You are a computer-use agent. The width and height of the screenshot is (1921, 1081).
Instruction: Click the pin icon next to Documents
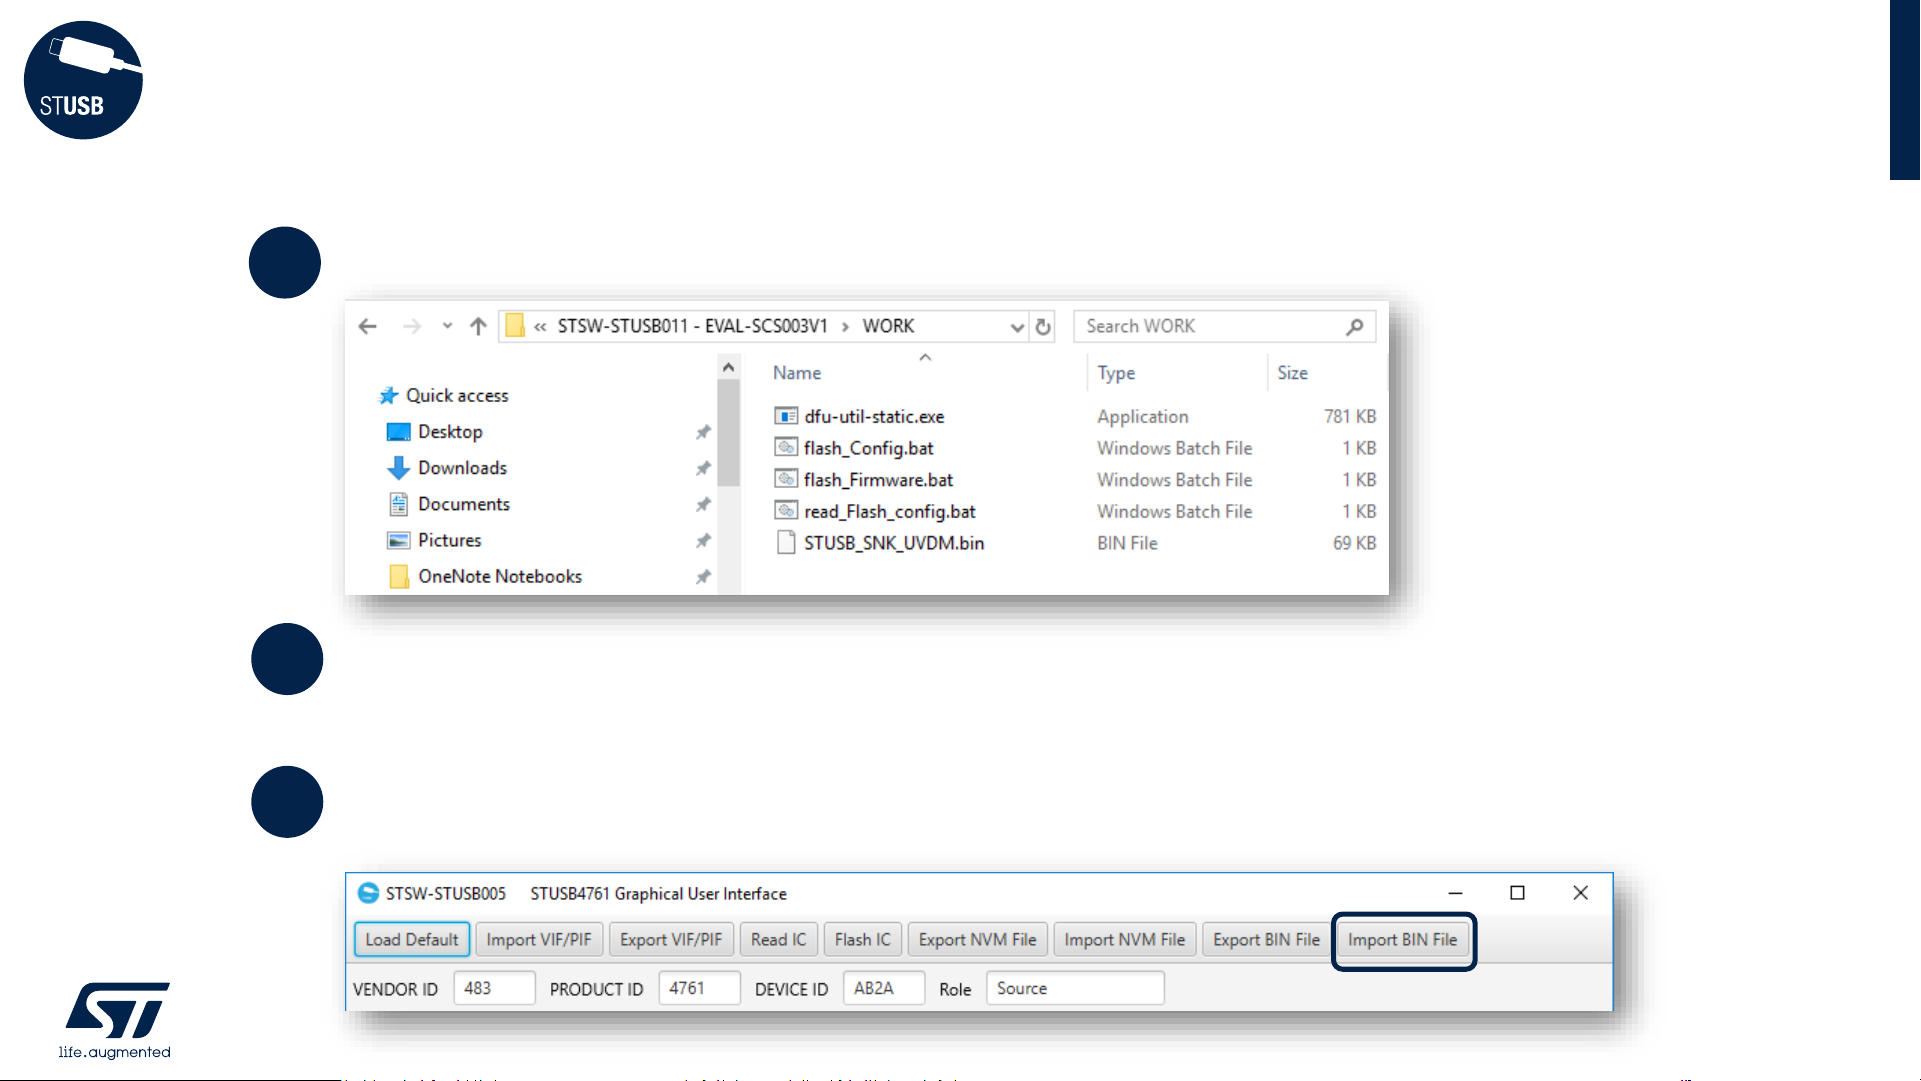point(703,504)
